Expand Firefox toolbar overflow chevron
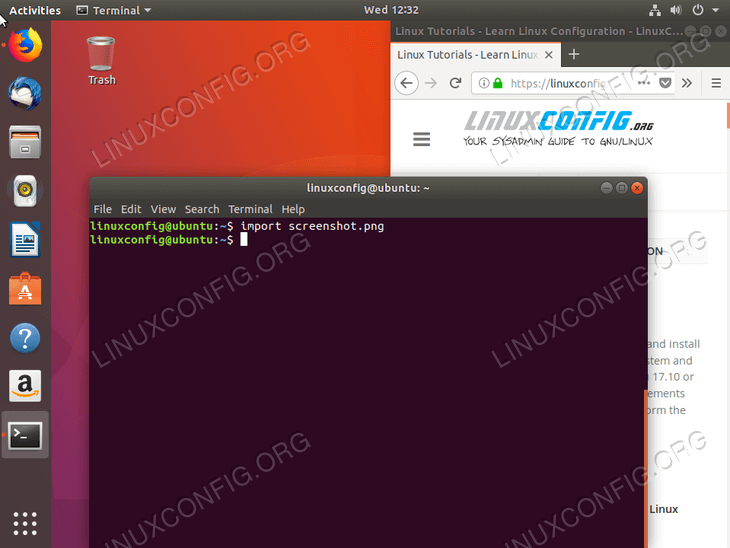730x548 pixels. (x=687, y=83)
